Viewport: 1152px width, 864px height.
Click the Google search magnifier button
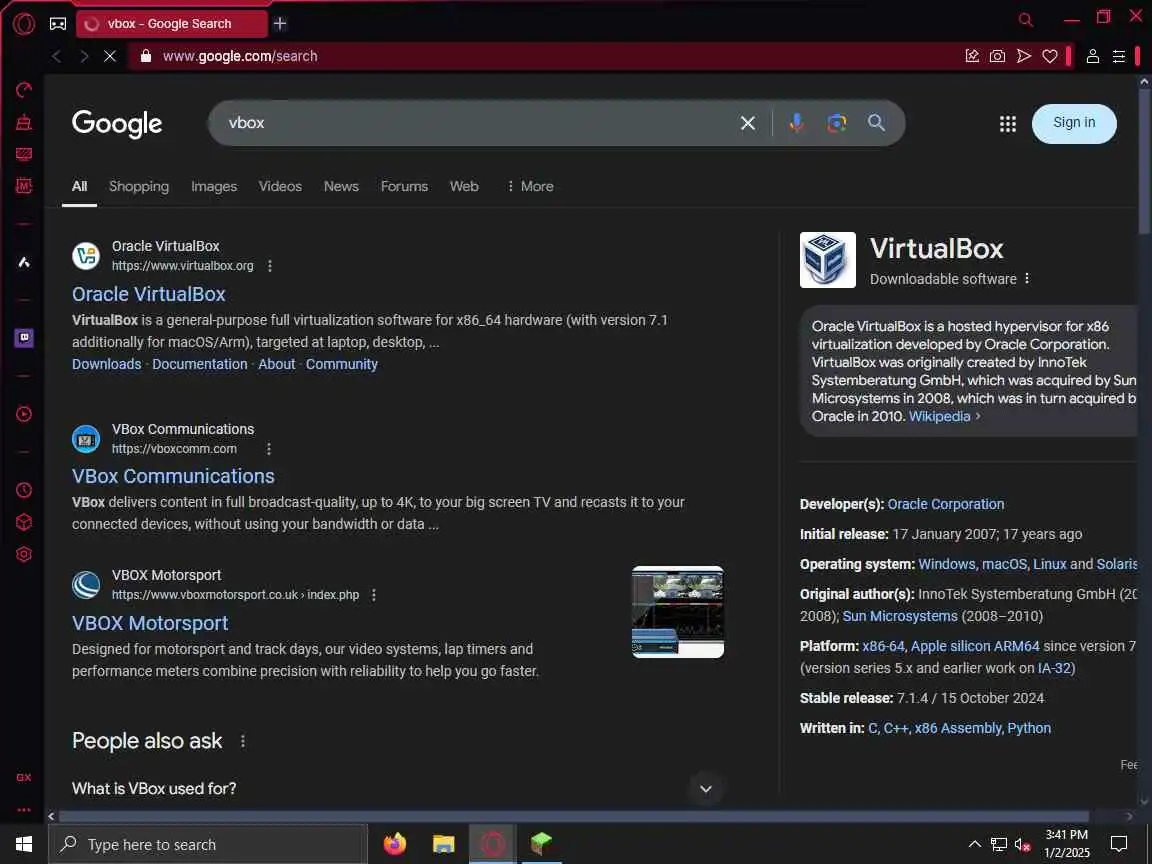pyautogui.click(x=876, y=123)
